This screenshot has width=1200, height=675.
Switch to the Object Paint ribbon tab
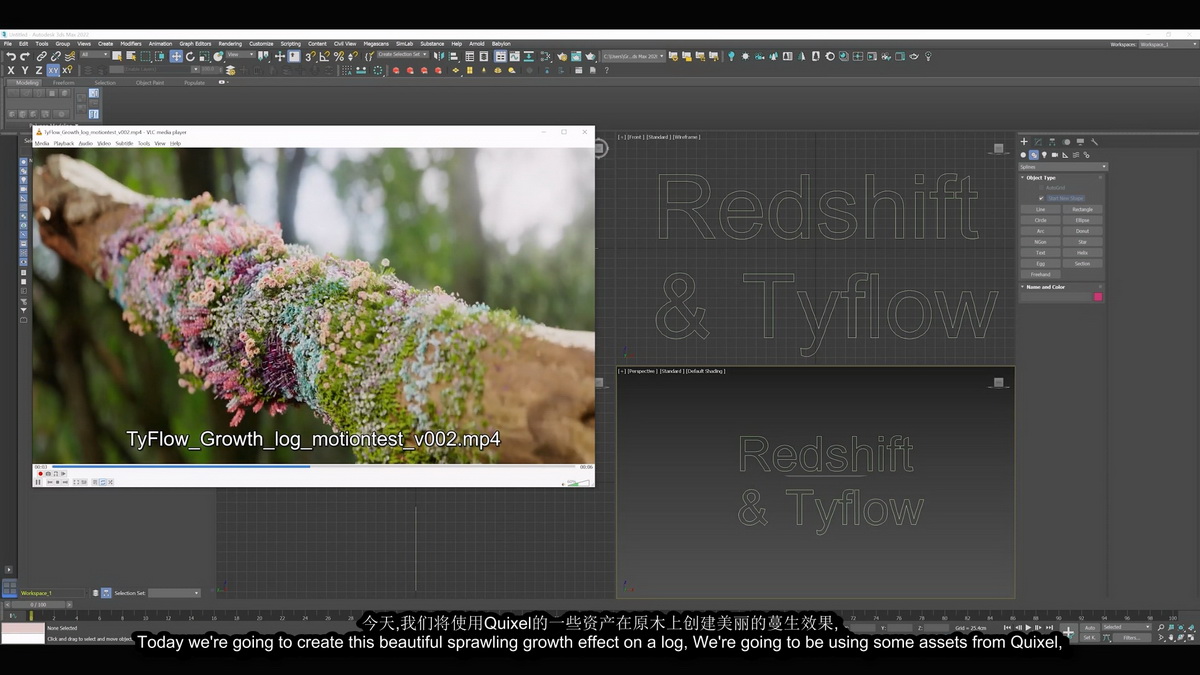click(x=150, y=83)
